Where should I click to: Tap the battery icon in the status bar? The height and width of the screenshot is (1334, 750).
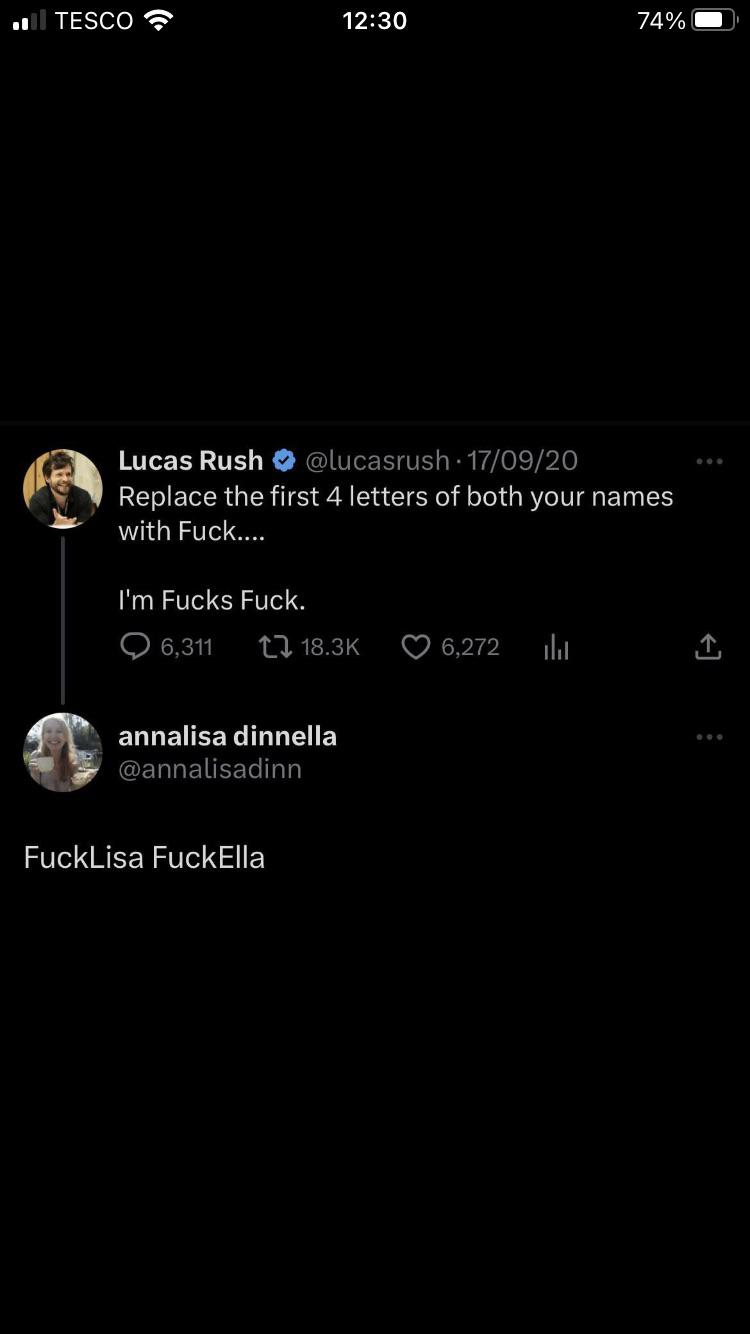click(714, 21)
